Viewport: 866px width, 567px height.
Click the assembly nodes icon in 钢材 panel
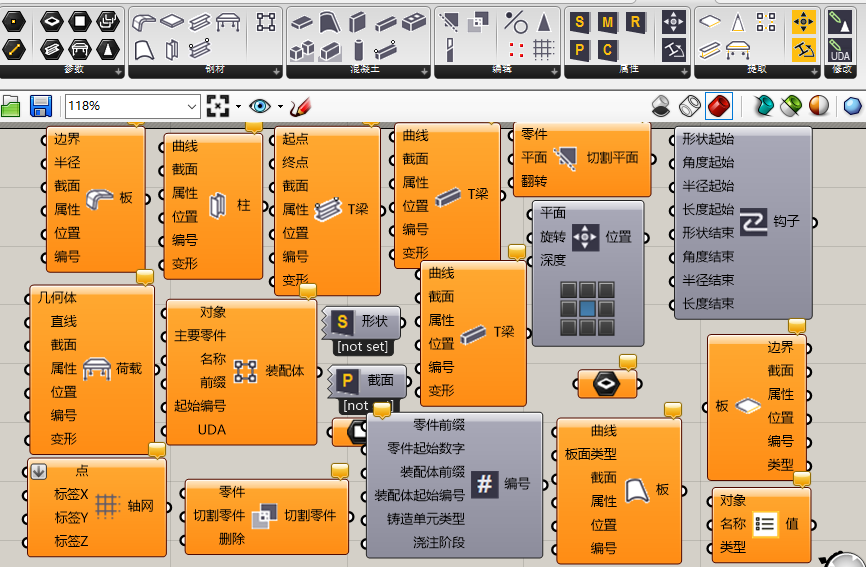pos(266,22)
